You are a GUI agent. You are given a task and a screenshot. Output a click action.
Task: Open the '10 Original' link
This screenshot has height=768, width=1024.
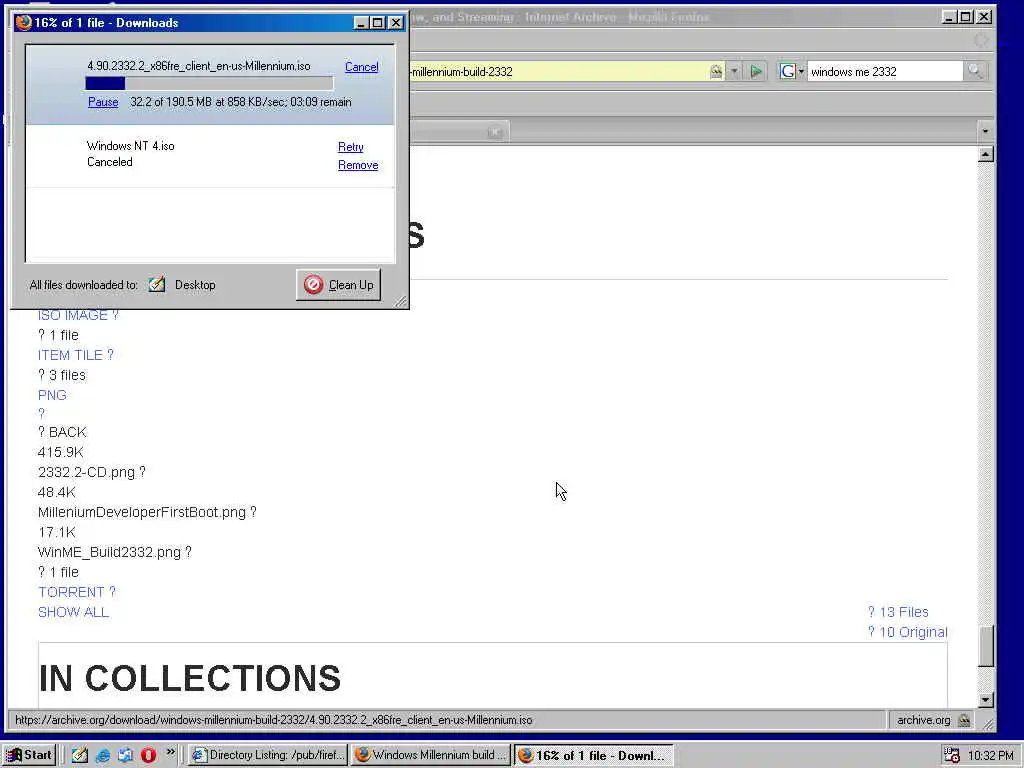[907, 632]
